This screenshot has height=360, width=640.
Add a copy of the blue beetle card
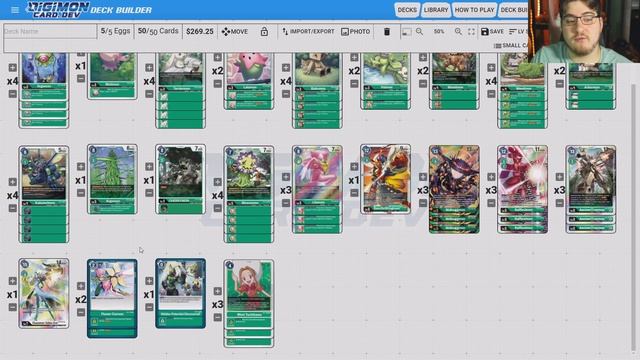click(12, 182)
